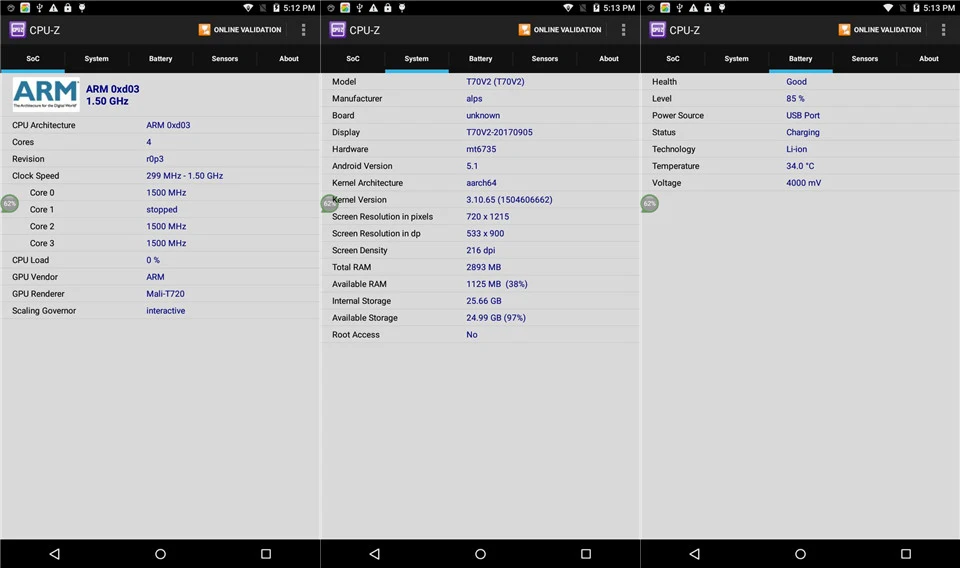Select Scaling Governor value 'interactive'

(165, 310)
